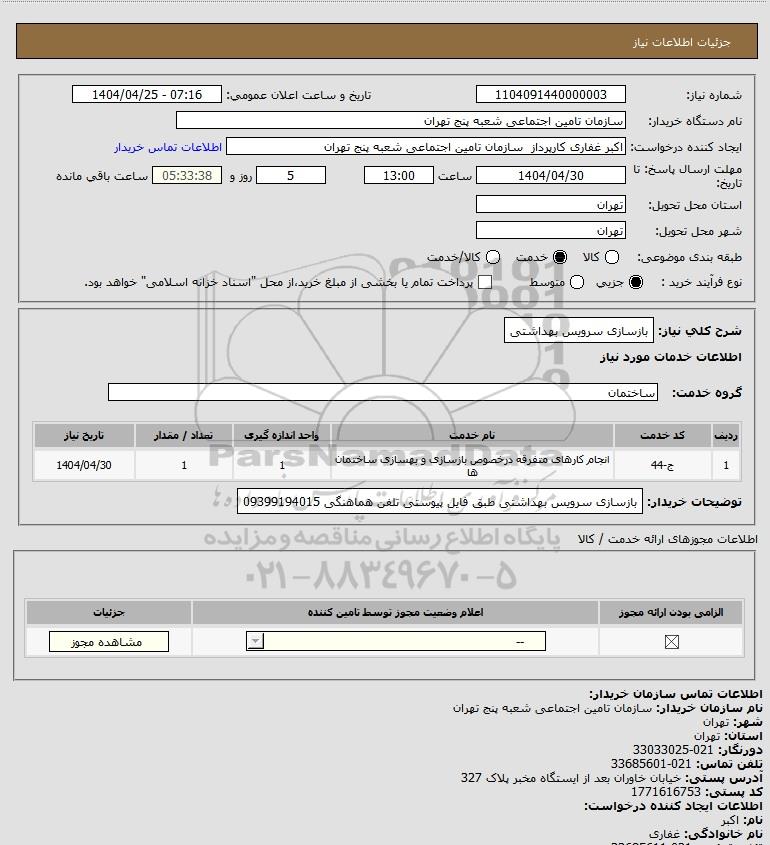Viewport: 770px width, 845px height.
Task: Click اعلام وضعیت مجوز توسط تامین کننده header
Action: tap(396, 612)
